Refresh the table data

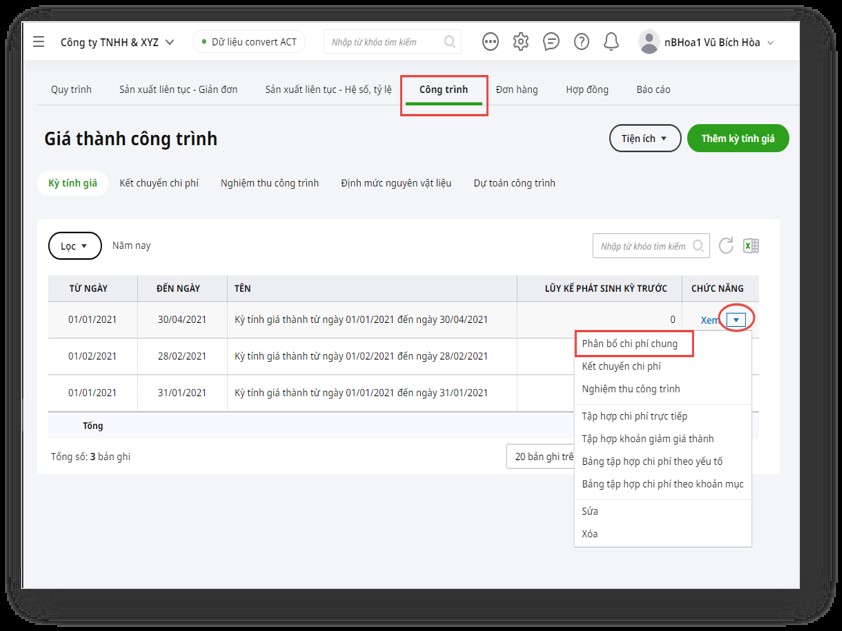click(x=726, y=245)
